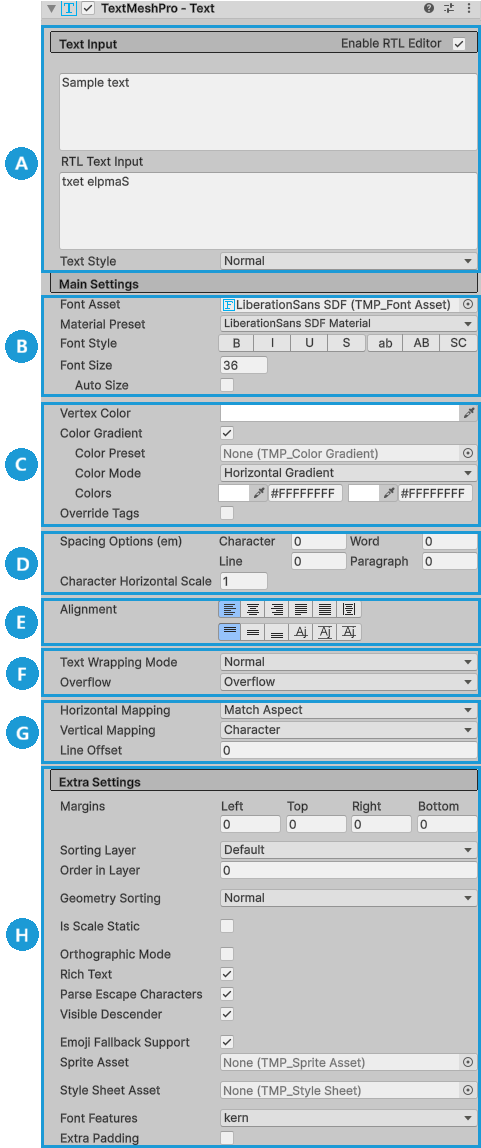This screenshot has width=481, height=1148.
Task: Open the component help reference icon
Action: click(x=429, y=8)
